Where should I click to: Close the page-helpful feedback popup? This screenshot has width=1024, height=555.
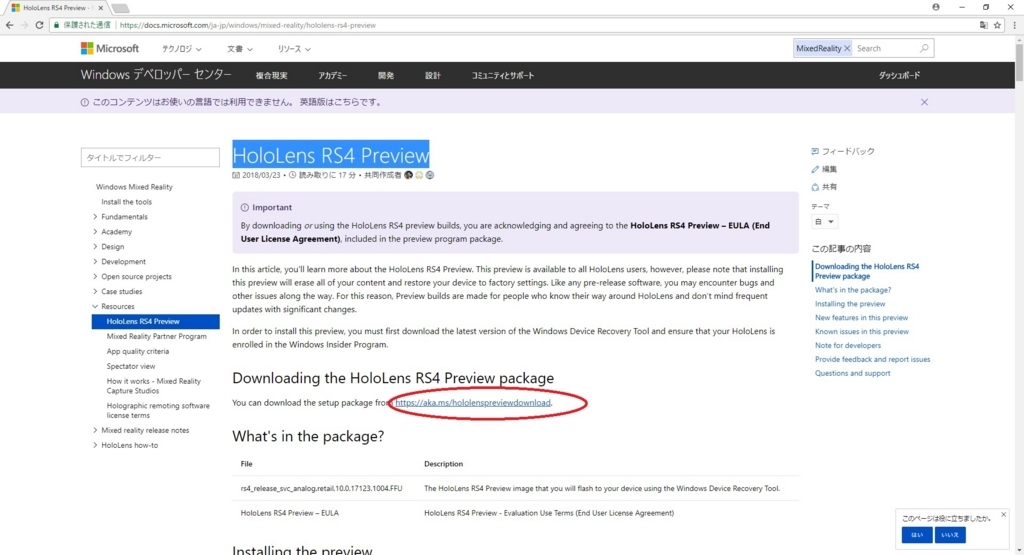point(1004,515)
